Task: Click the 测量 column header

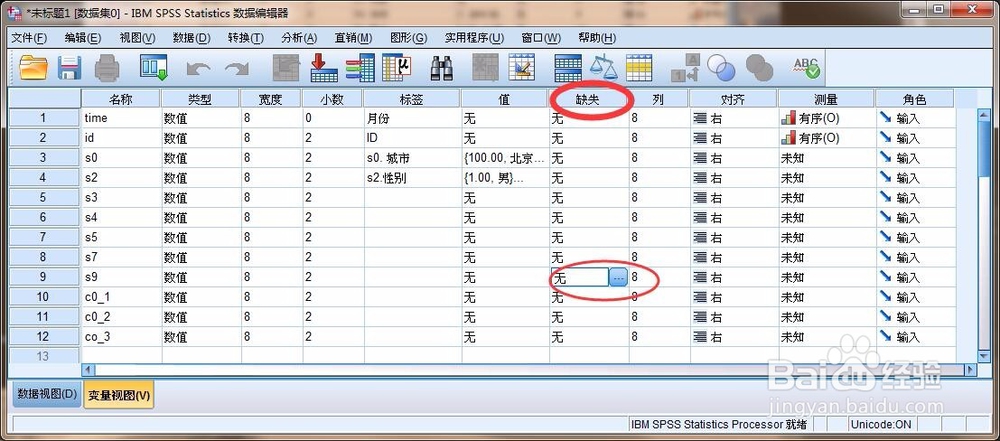Action: [827, 99]
